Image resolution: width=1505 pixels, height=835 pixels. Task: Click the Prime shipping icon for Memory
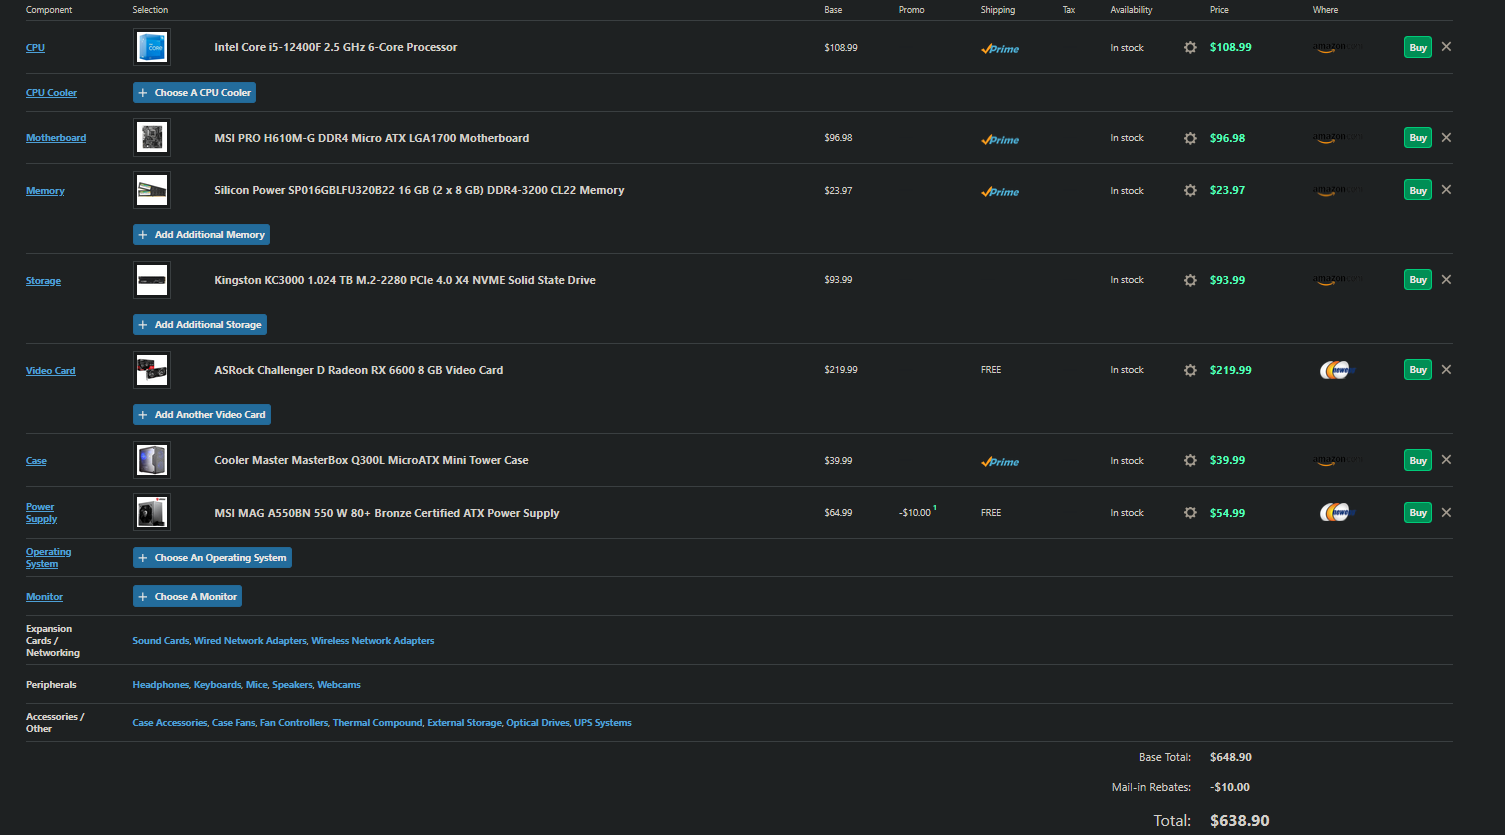[1000, 191]
